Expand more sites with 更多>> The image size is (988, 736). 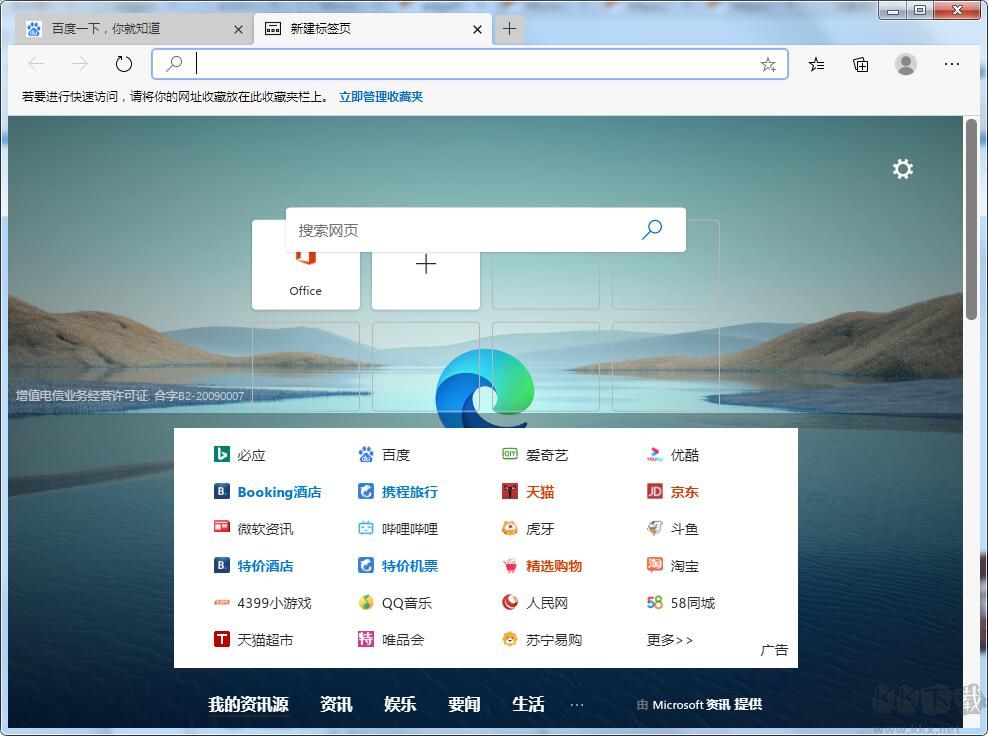tap(668, 639)
